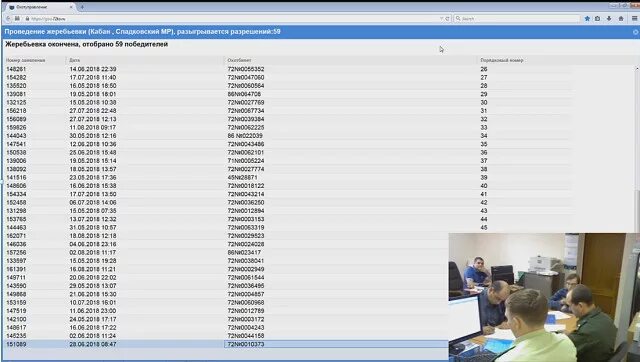Image resolution: width=640 pixels, height=362 pixels.
Task: Show bookmarks list icon in toolbar
Action: (598, 19)
